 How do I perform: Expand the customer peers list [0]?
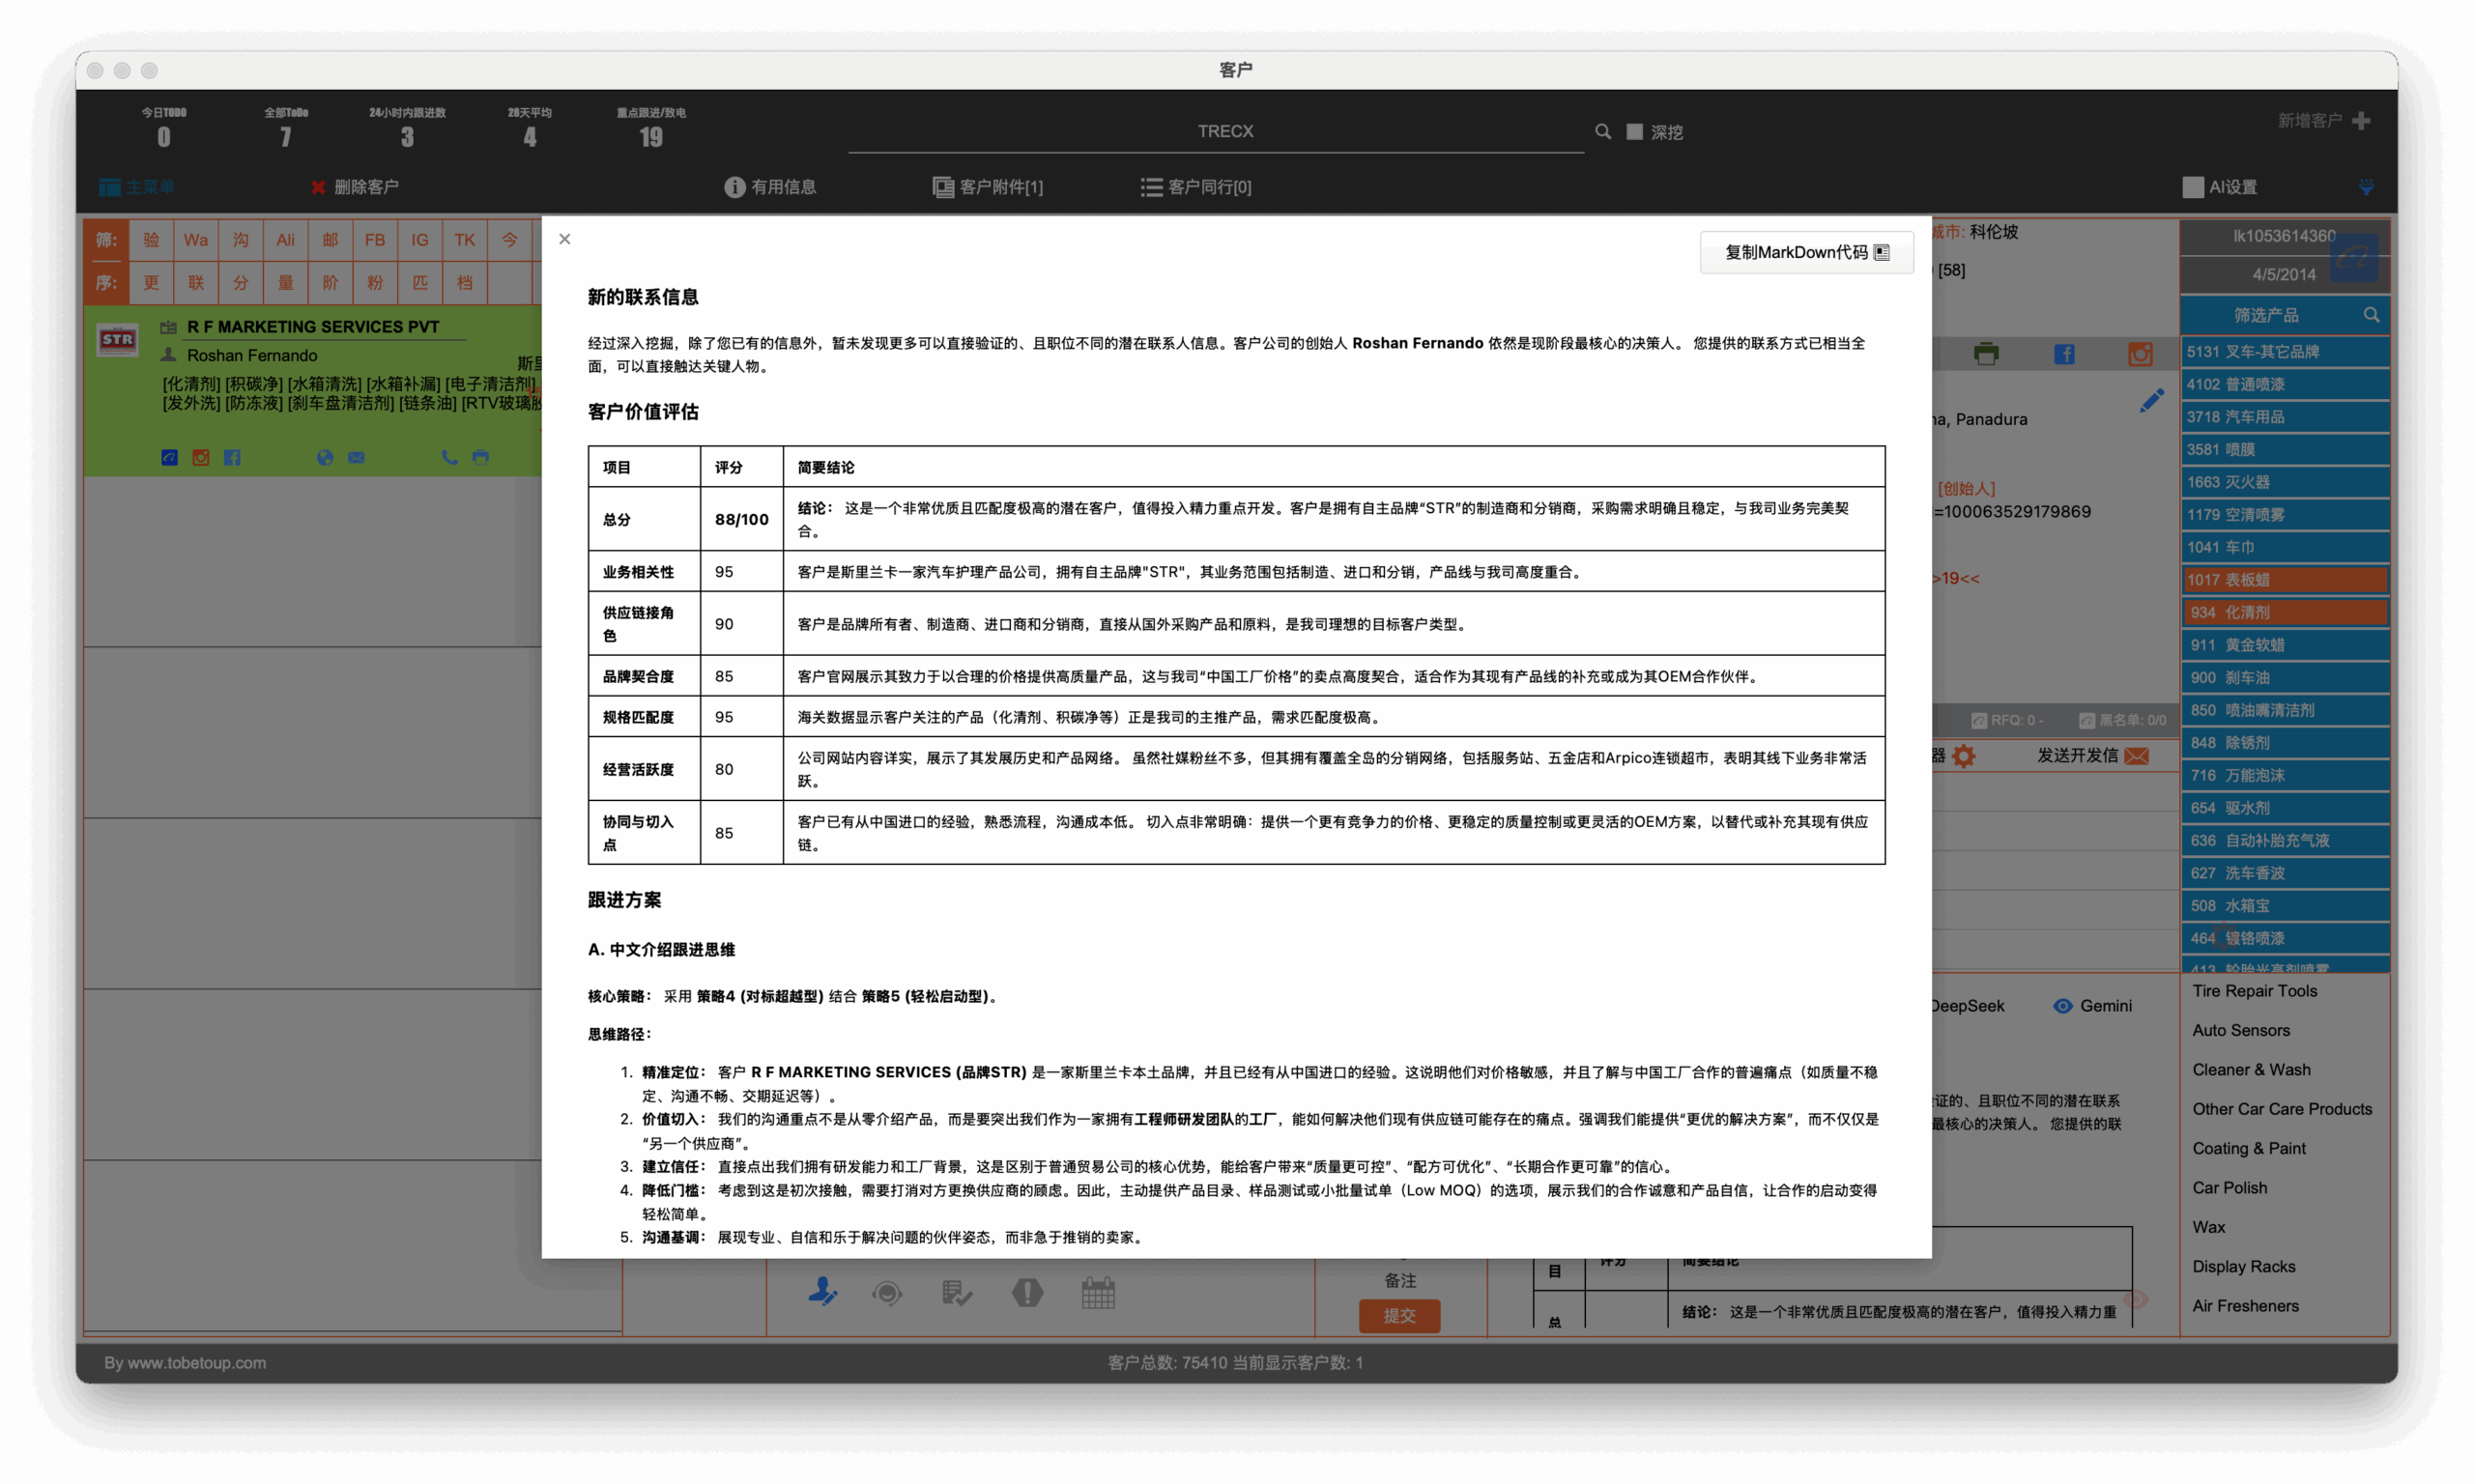click(1196, 187)
